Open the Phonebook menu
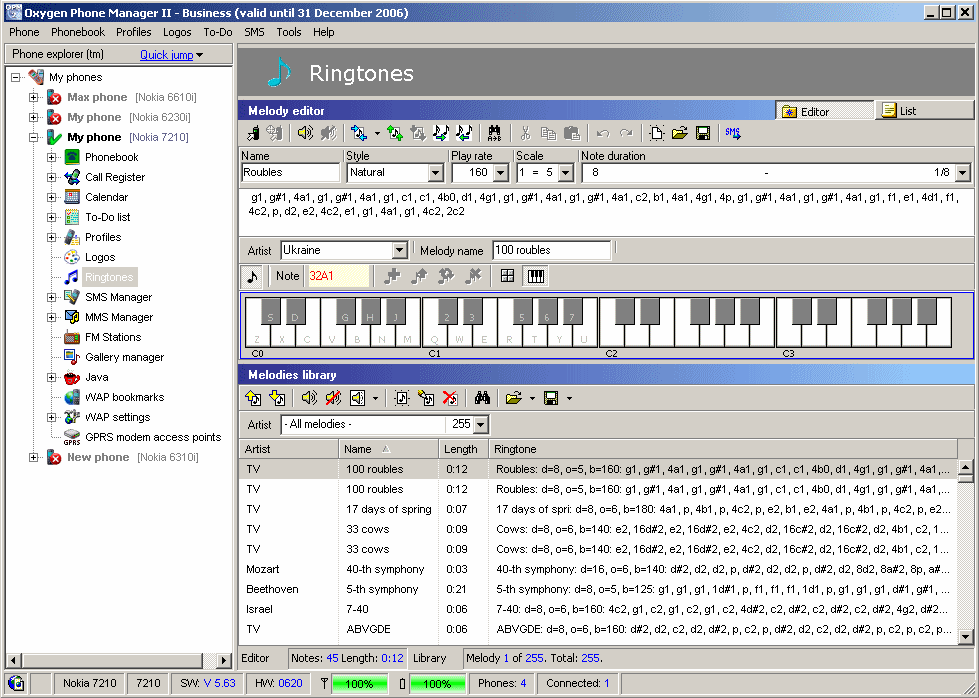The height and width of the screenshot is (698, 979). tap(78, 32)
